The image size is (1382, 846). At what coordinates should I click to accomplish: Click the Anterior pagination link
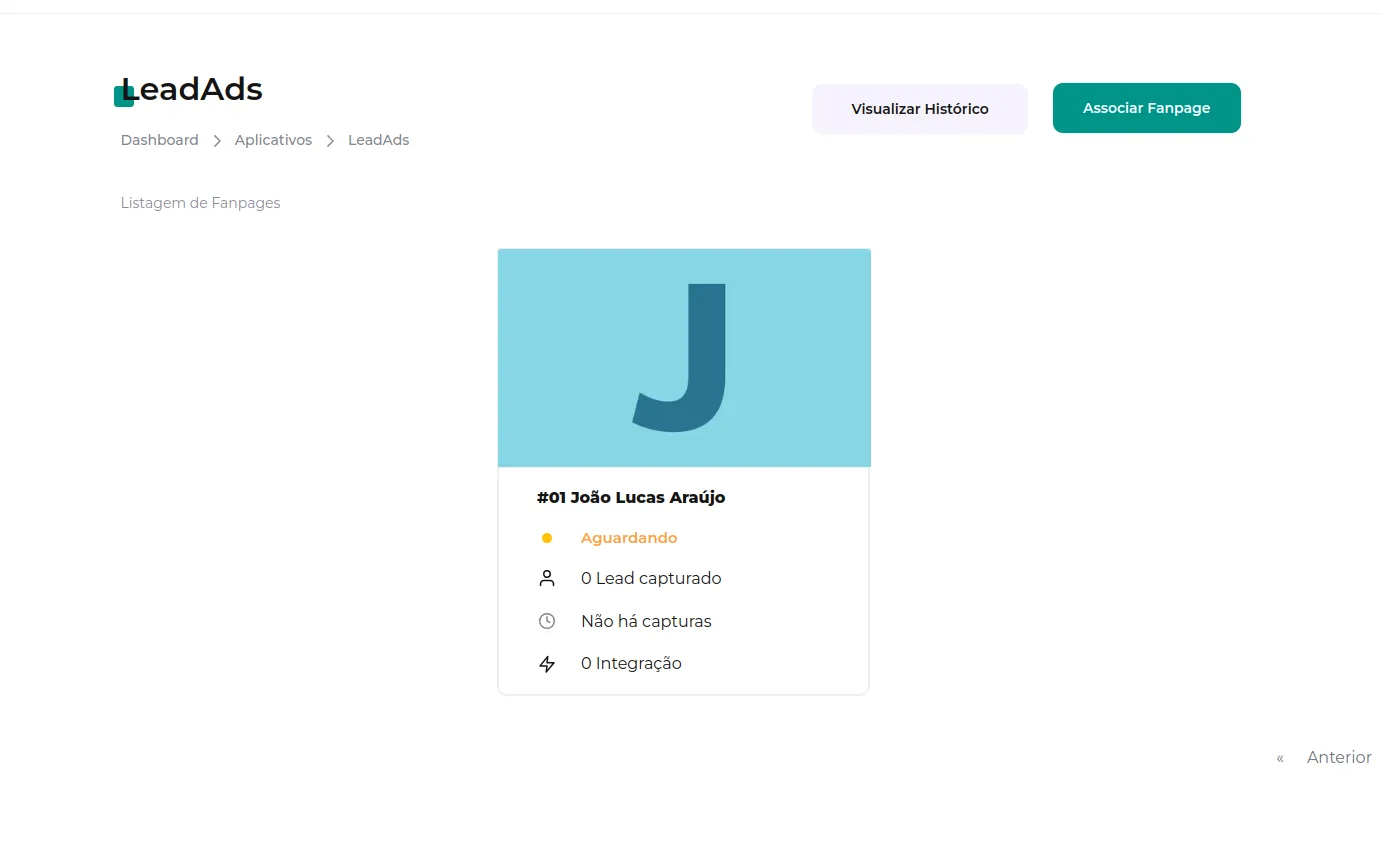click(x=1339, y=758)
